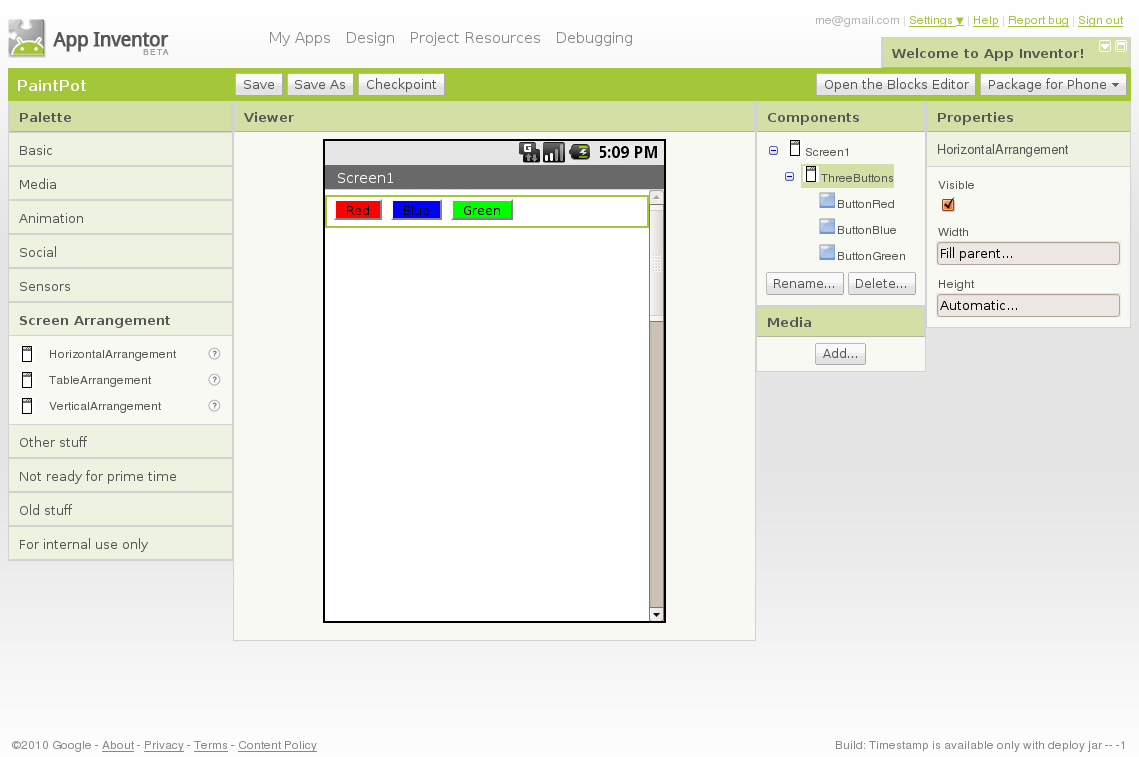The image size is (1139, 757).
Task: Minimize the Welcome to App Inventor box
Action: pos(1105,46)
